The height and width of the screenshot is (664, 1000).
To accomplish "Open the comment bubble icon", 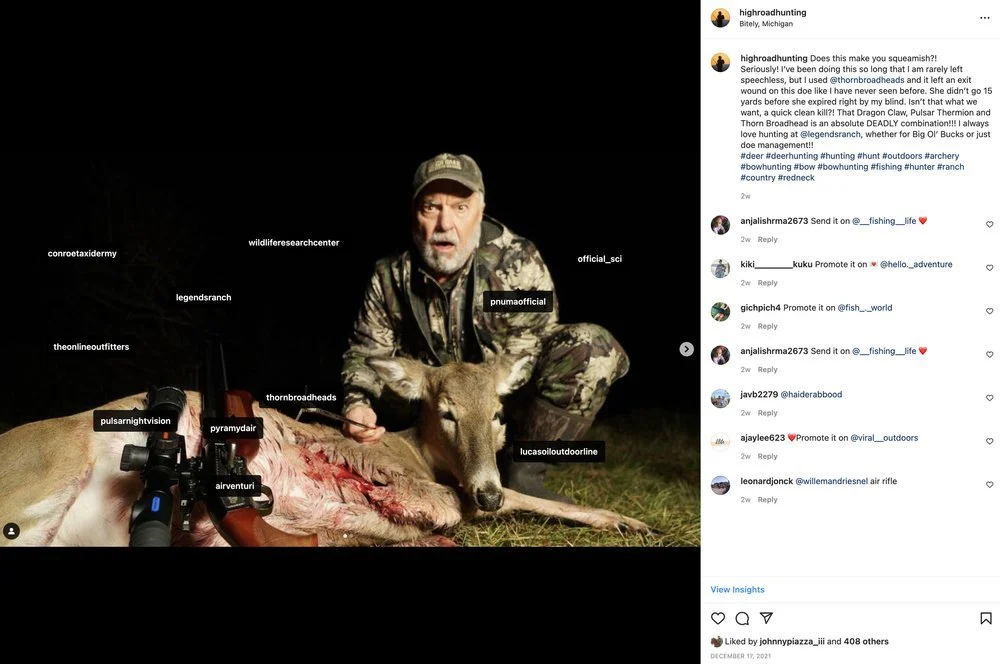I will click(x=742, y=618).
